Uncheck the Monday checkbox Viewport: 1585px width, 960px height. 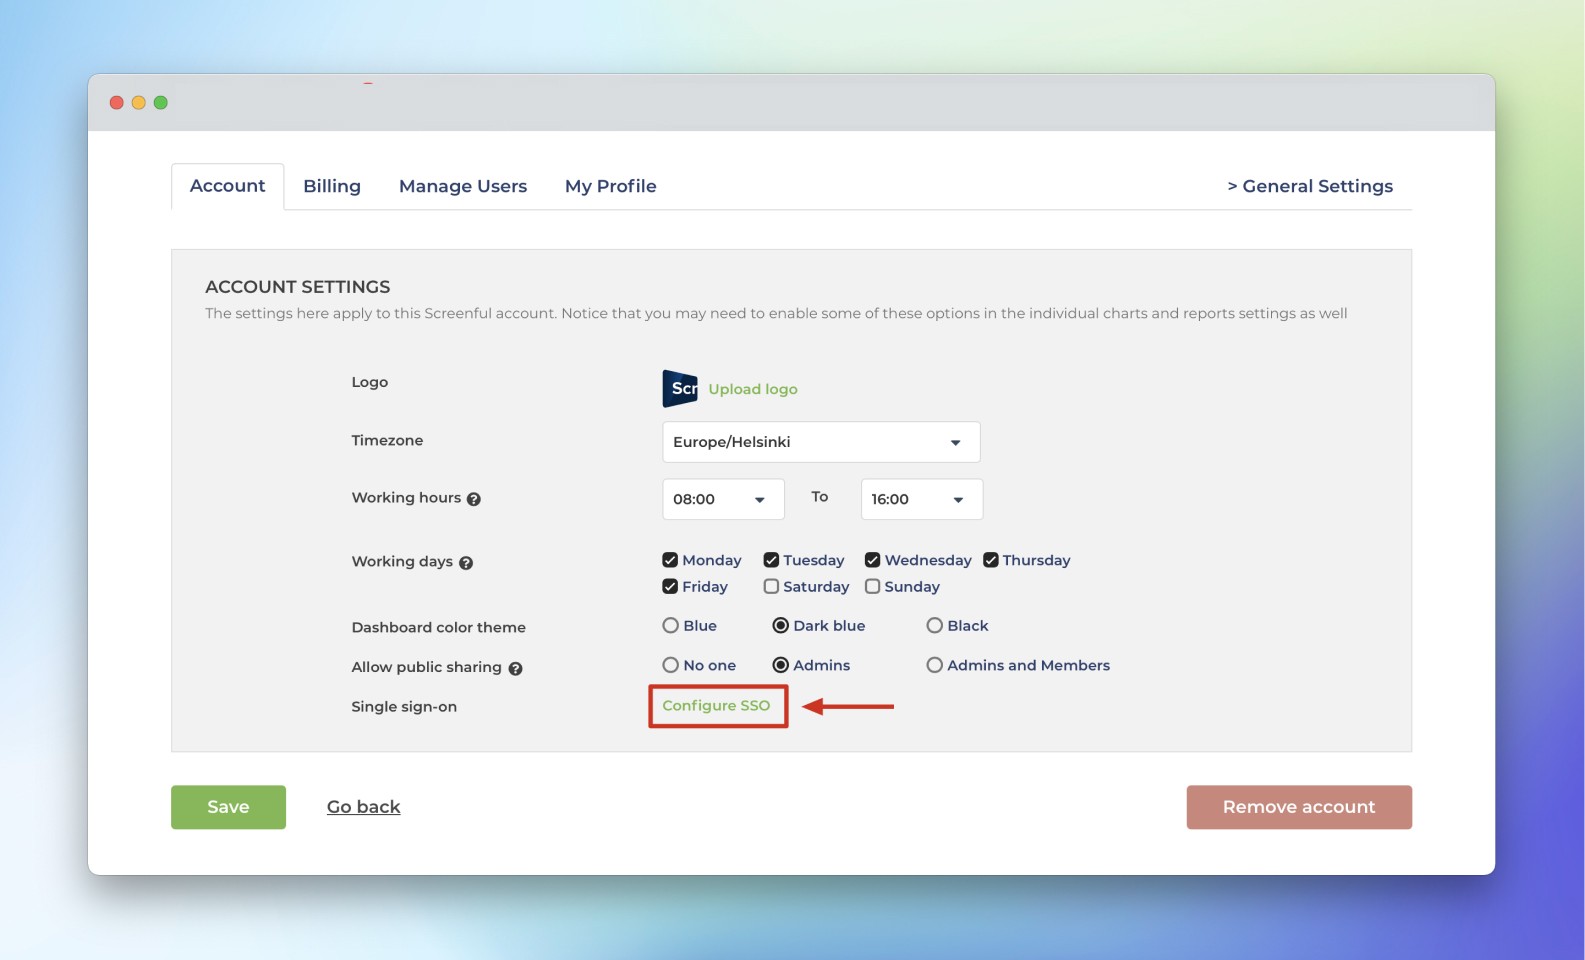pos(670,560)
